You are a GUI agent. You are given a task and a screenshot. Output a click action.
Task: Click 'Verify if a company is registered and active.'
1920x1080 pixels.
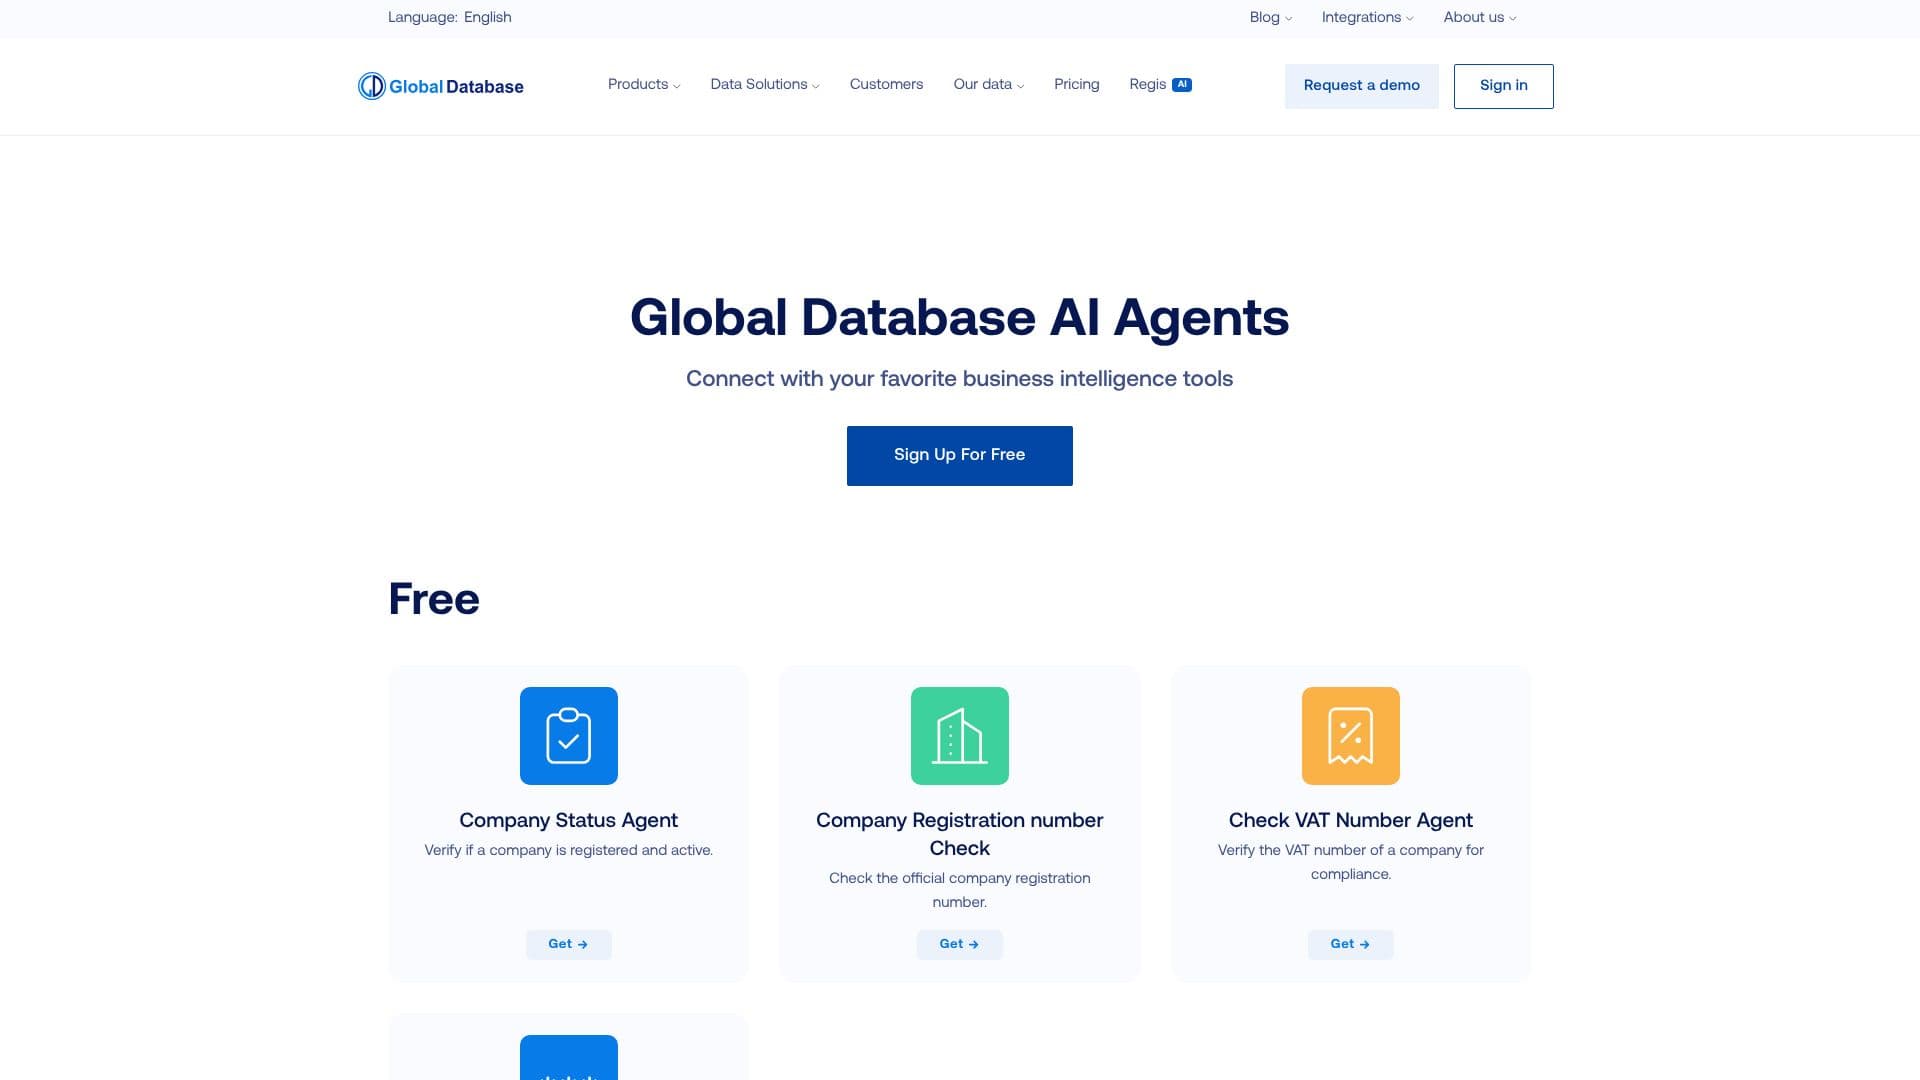569,850
